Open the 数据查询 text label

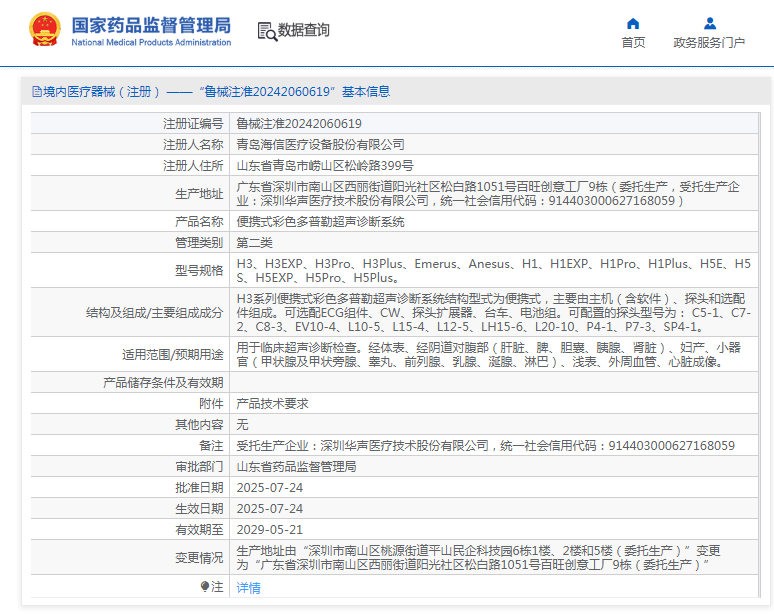[x=304, y=31]
